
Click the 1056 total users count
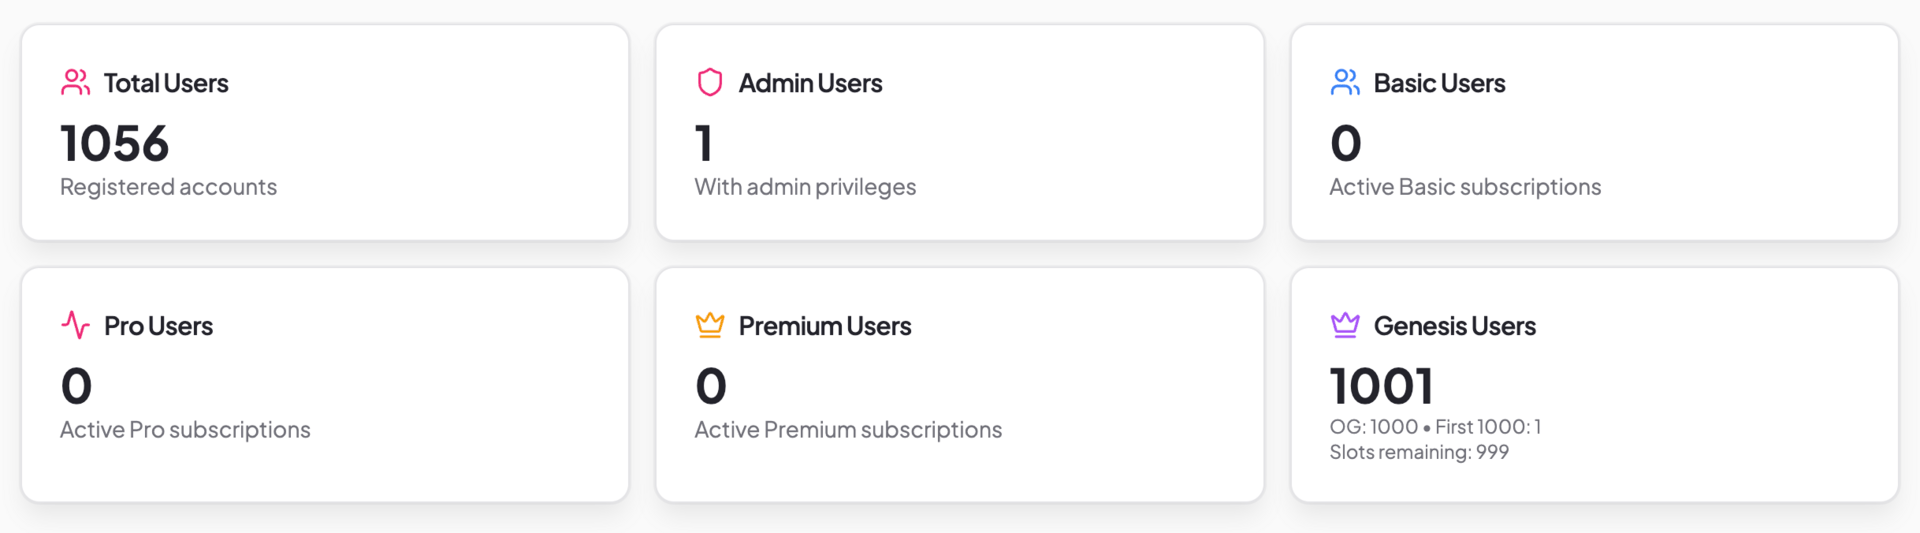click(x=115, y=143)
